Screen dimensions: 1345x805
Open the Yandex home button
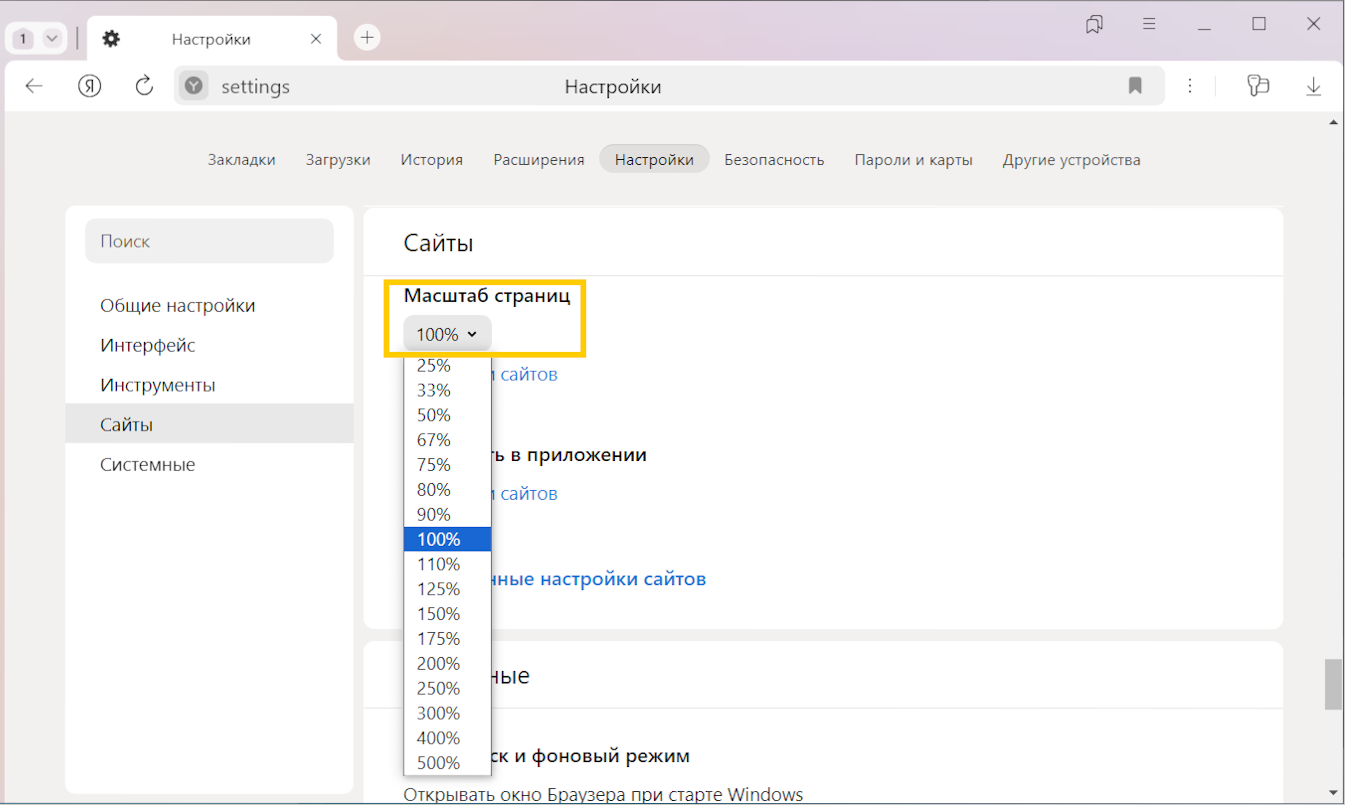click(x=90, y=87)
